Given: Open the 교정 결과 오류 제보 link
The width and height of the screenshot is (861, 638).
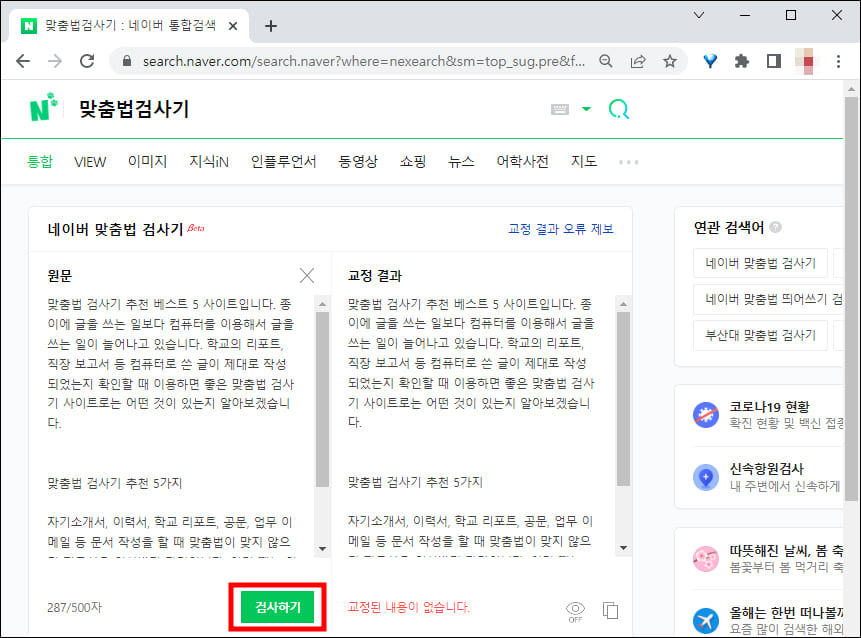Looking at the screenshot, I should coord(563,228).
